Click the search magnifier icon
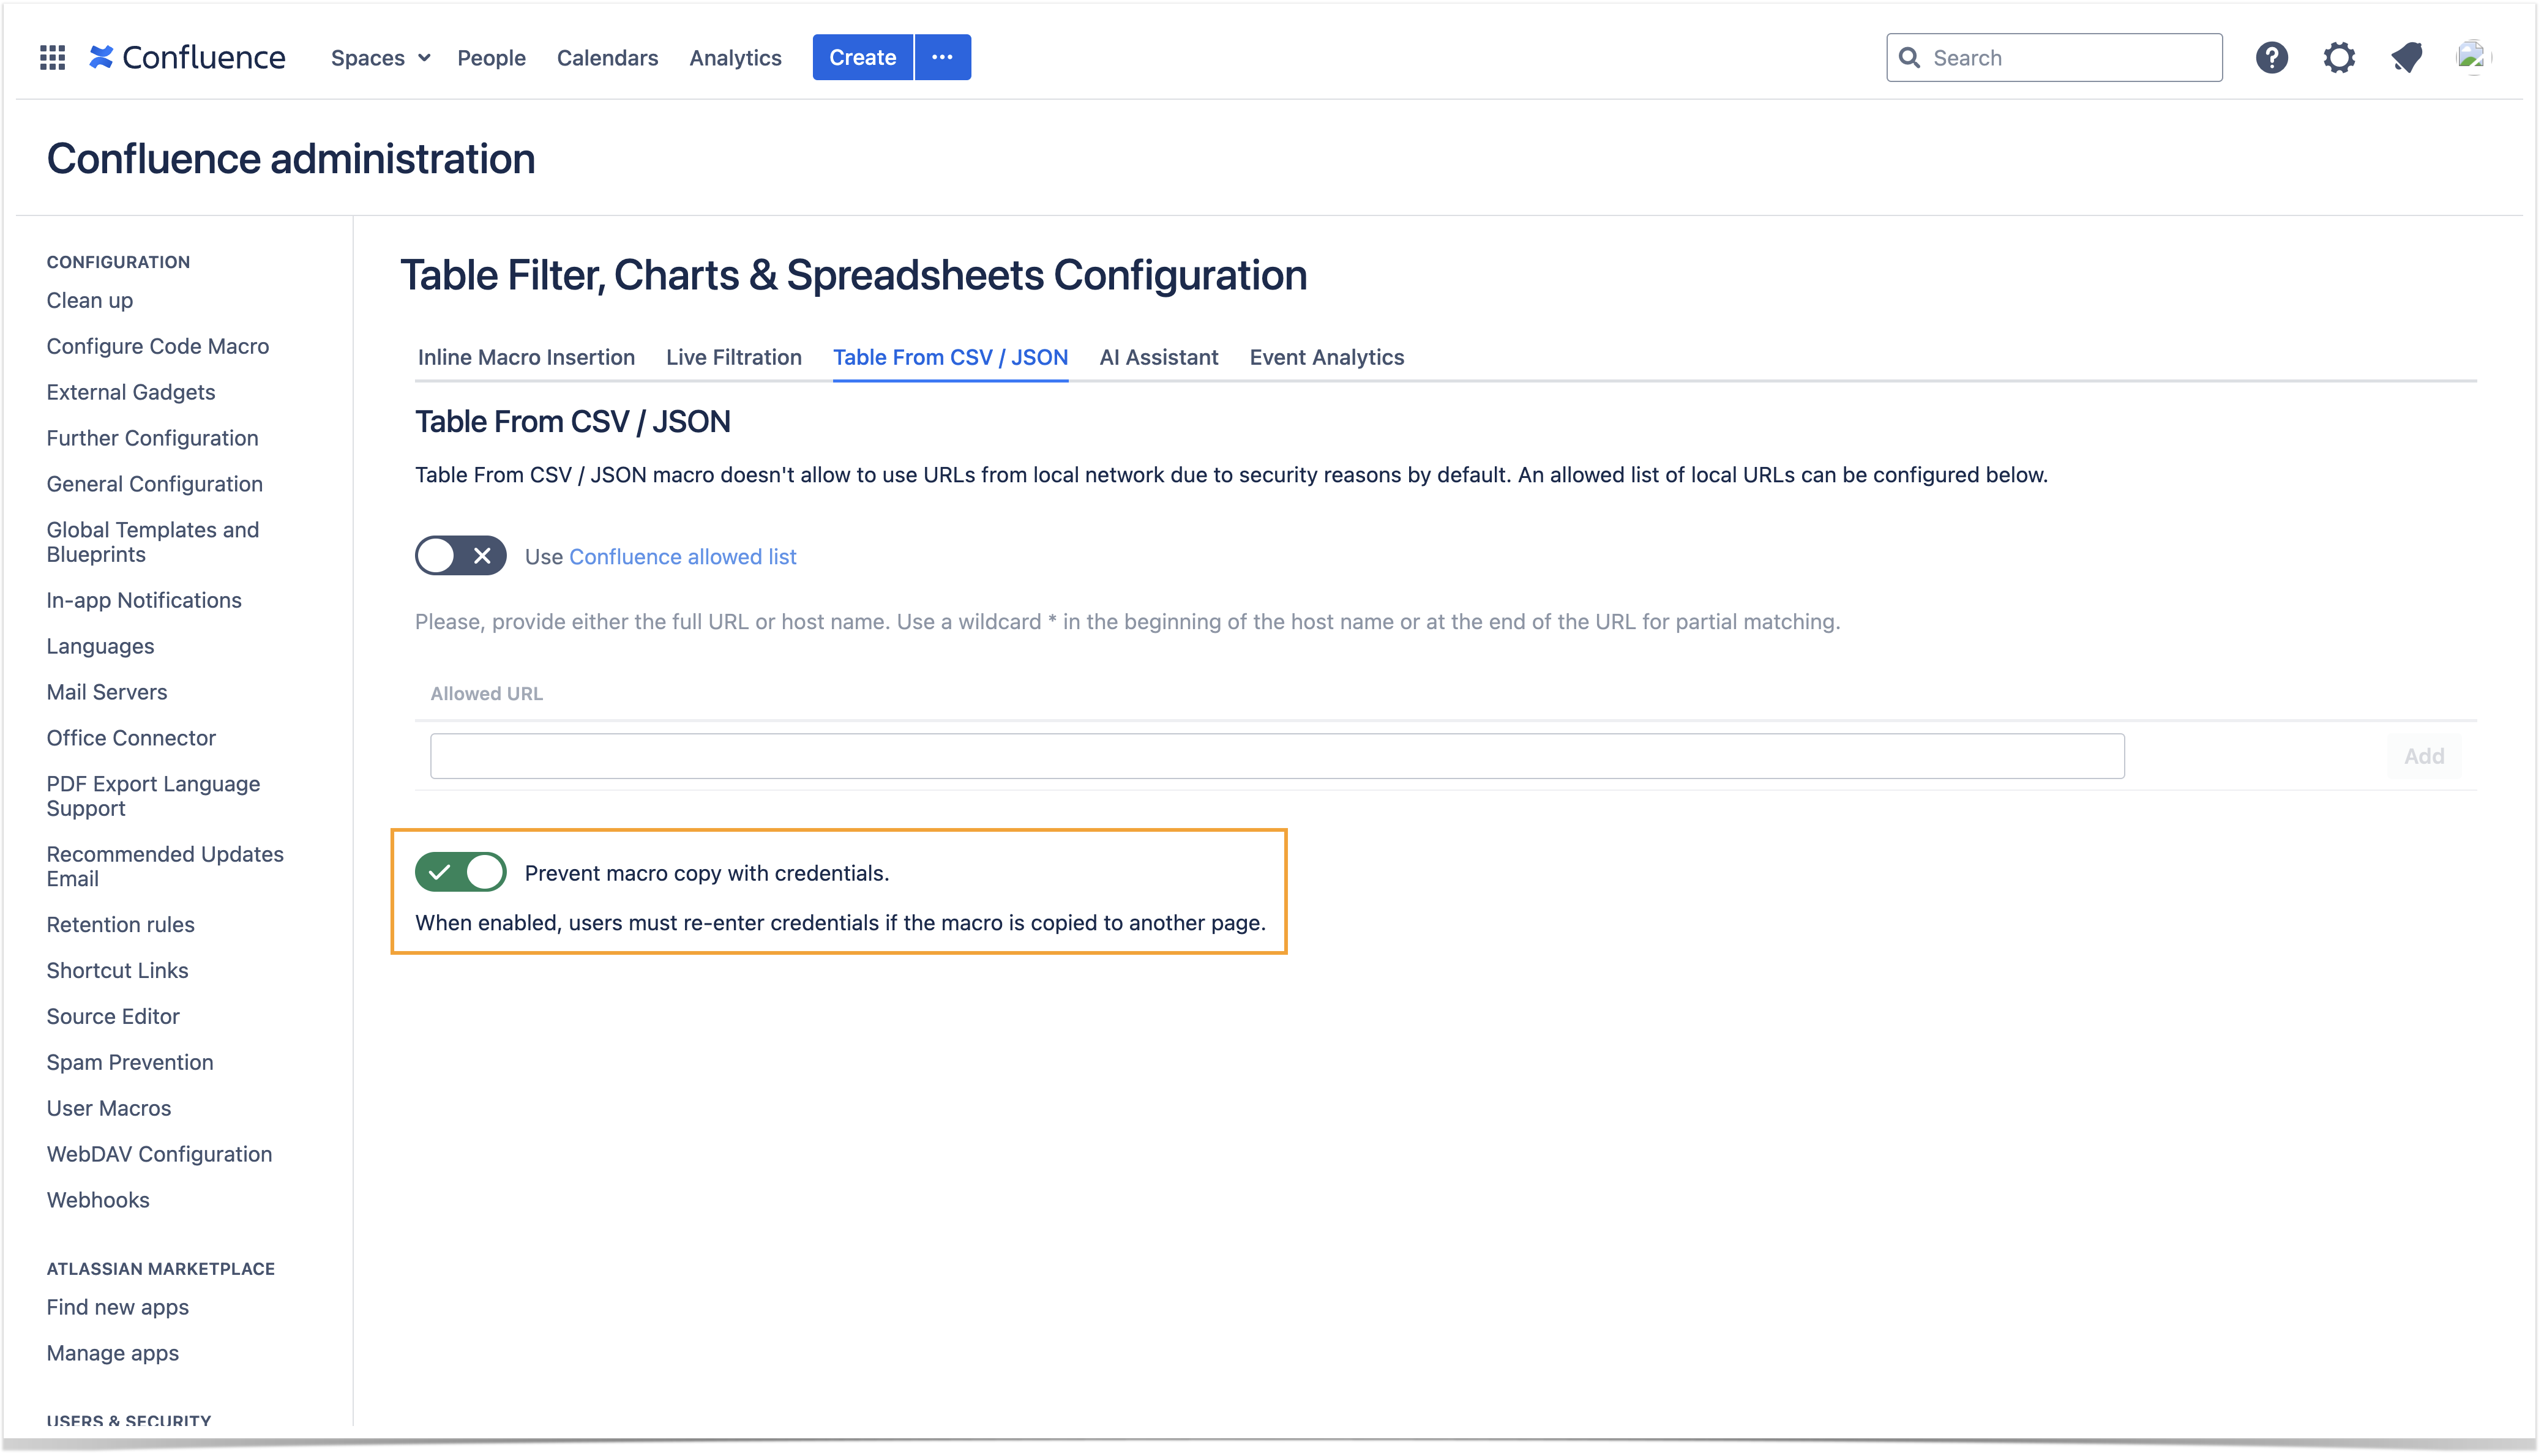The height and width of the screenshot is (1456, 2544). tap(1909, 58)
